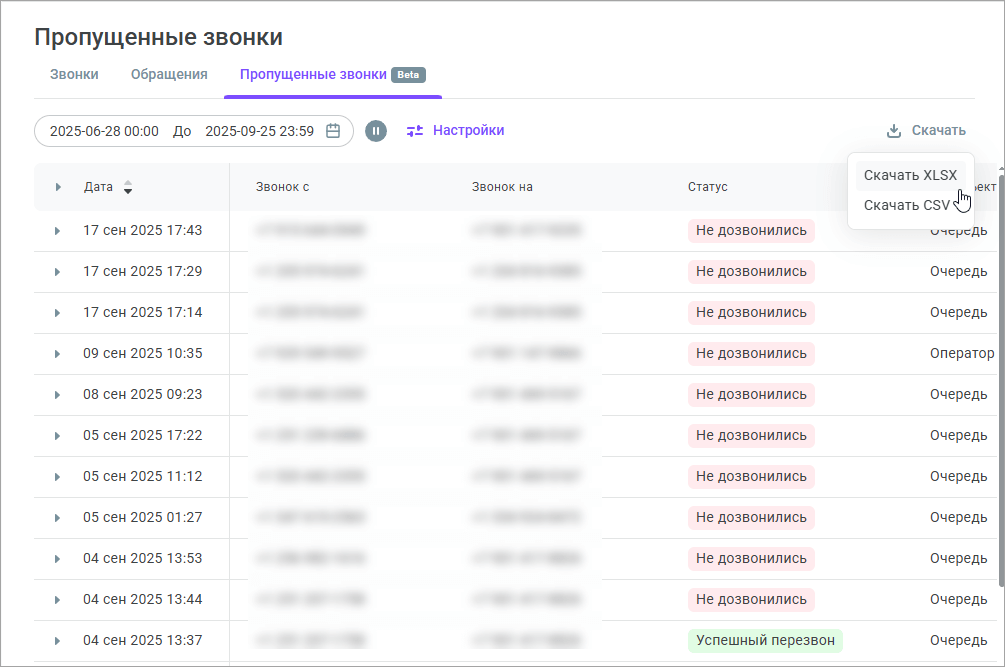
Task: Select the Пропущенные звонки tab
Action: coord(313,74)
